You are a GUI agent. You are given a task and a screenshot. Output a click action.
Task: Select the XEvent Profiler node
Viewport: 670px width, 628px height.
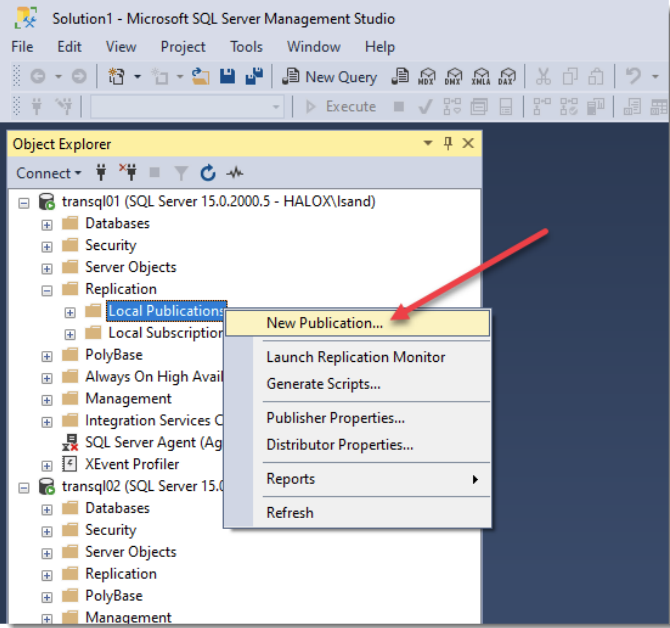(132, 464)
